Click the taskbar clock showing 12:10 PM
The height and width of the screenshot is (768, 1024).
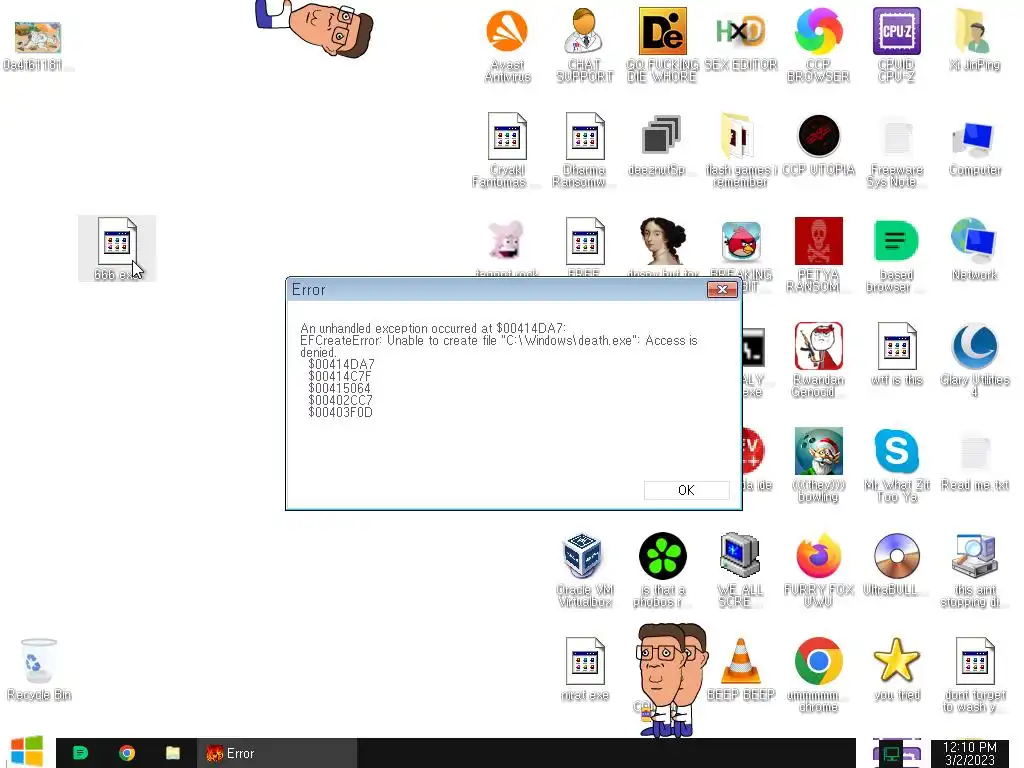pyautogui.click(x=970, y=753)
